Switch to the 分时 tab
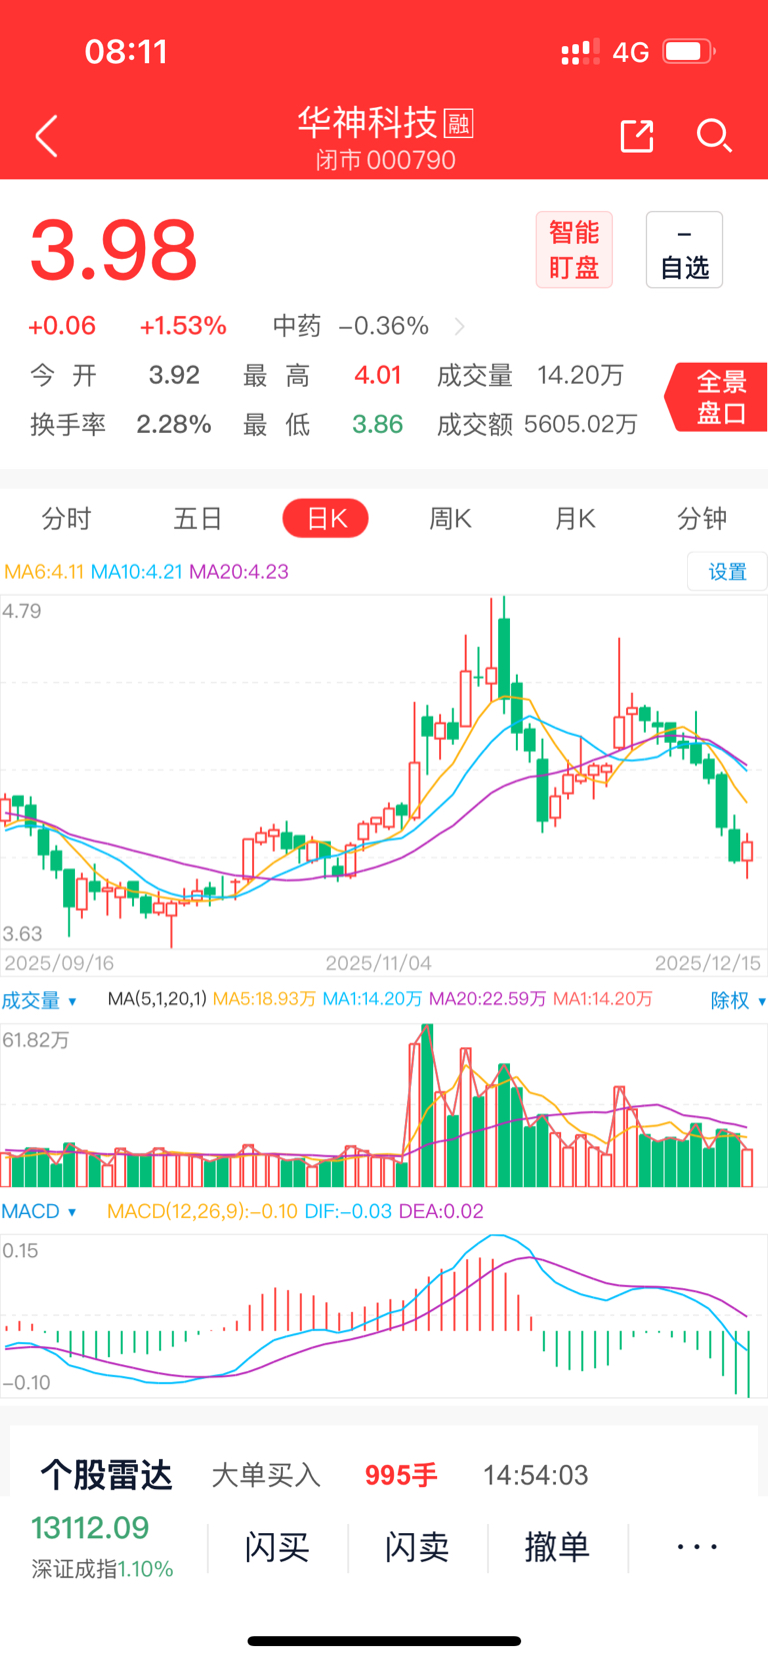Viewport: 768px width, 1663px height. coord(66,518)
